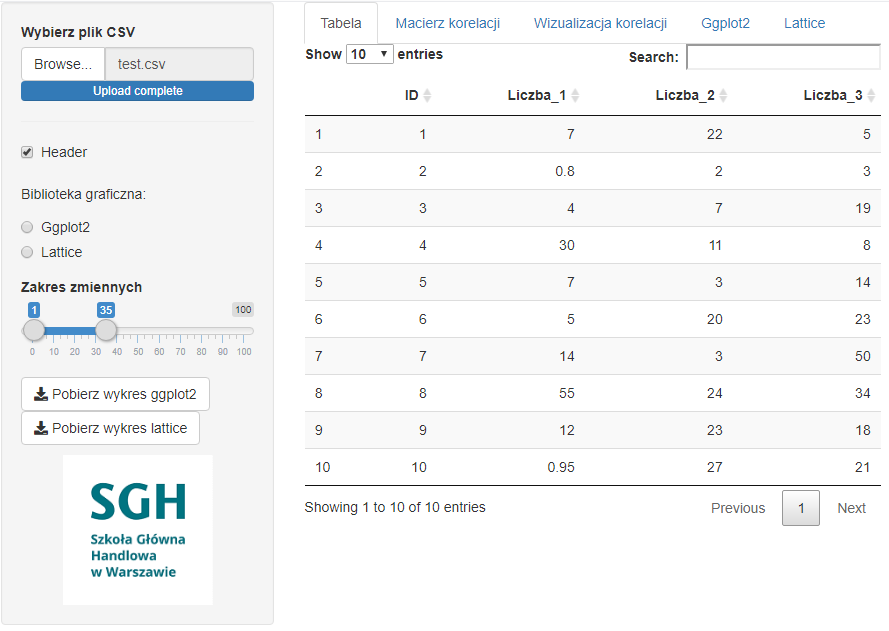
Task: Click the Liczba_3 cell showing 50
Action: coord(862,356)
